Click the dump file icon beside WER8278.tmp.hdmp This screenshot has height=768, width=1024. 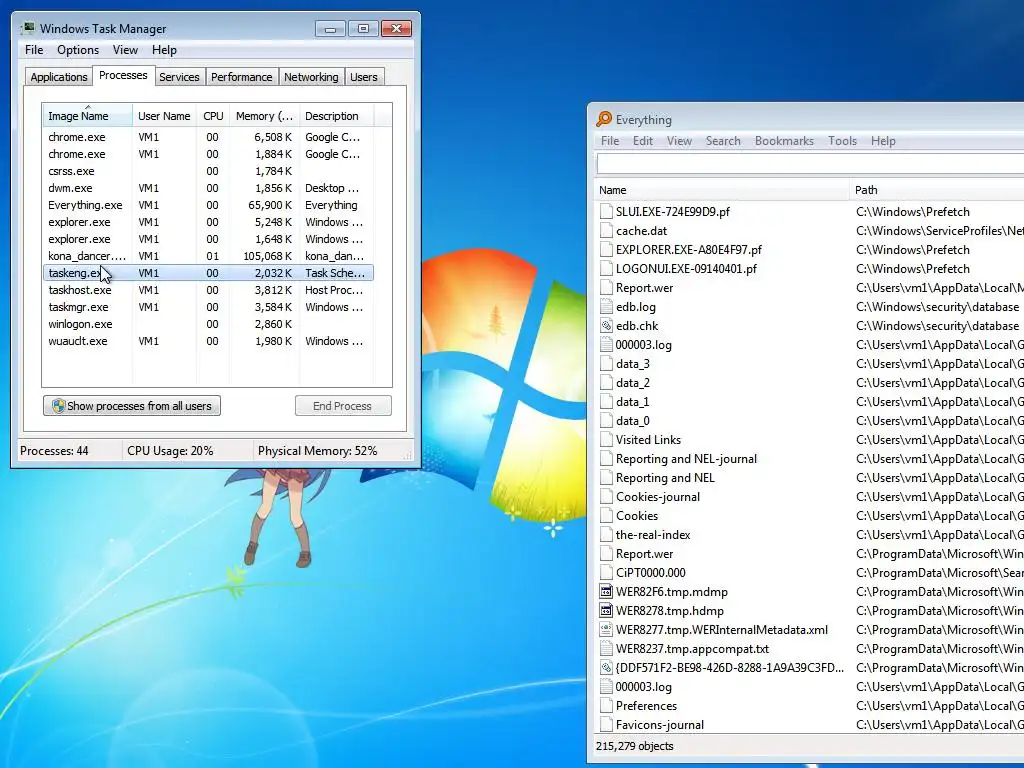pos(606,611)
